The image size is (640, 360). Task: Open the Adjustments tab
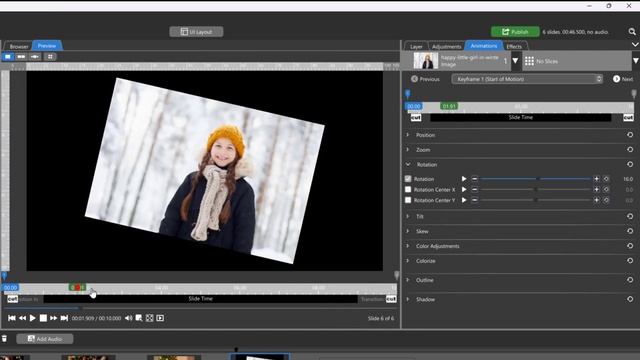446,47
